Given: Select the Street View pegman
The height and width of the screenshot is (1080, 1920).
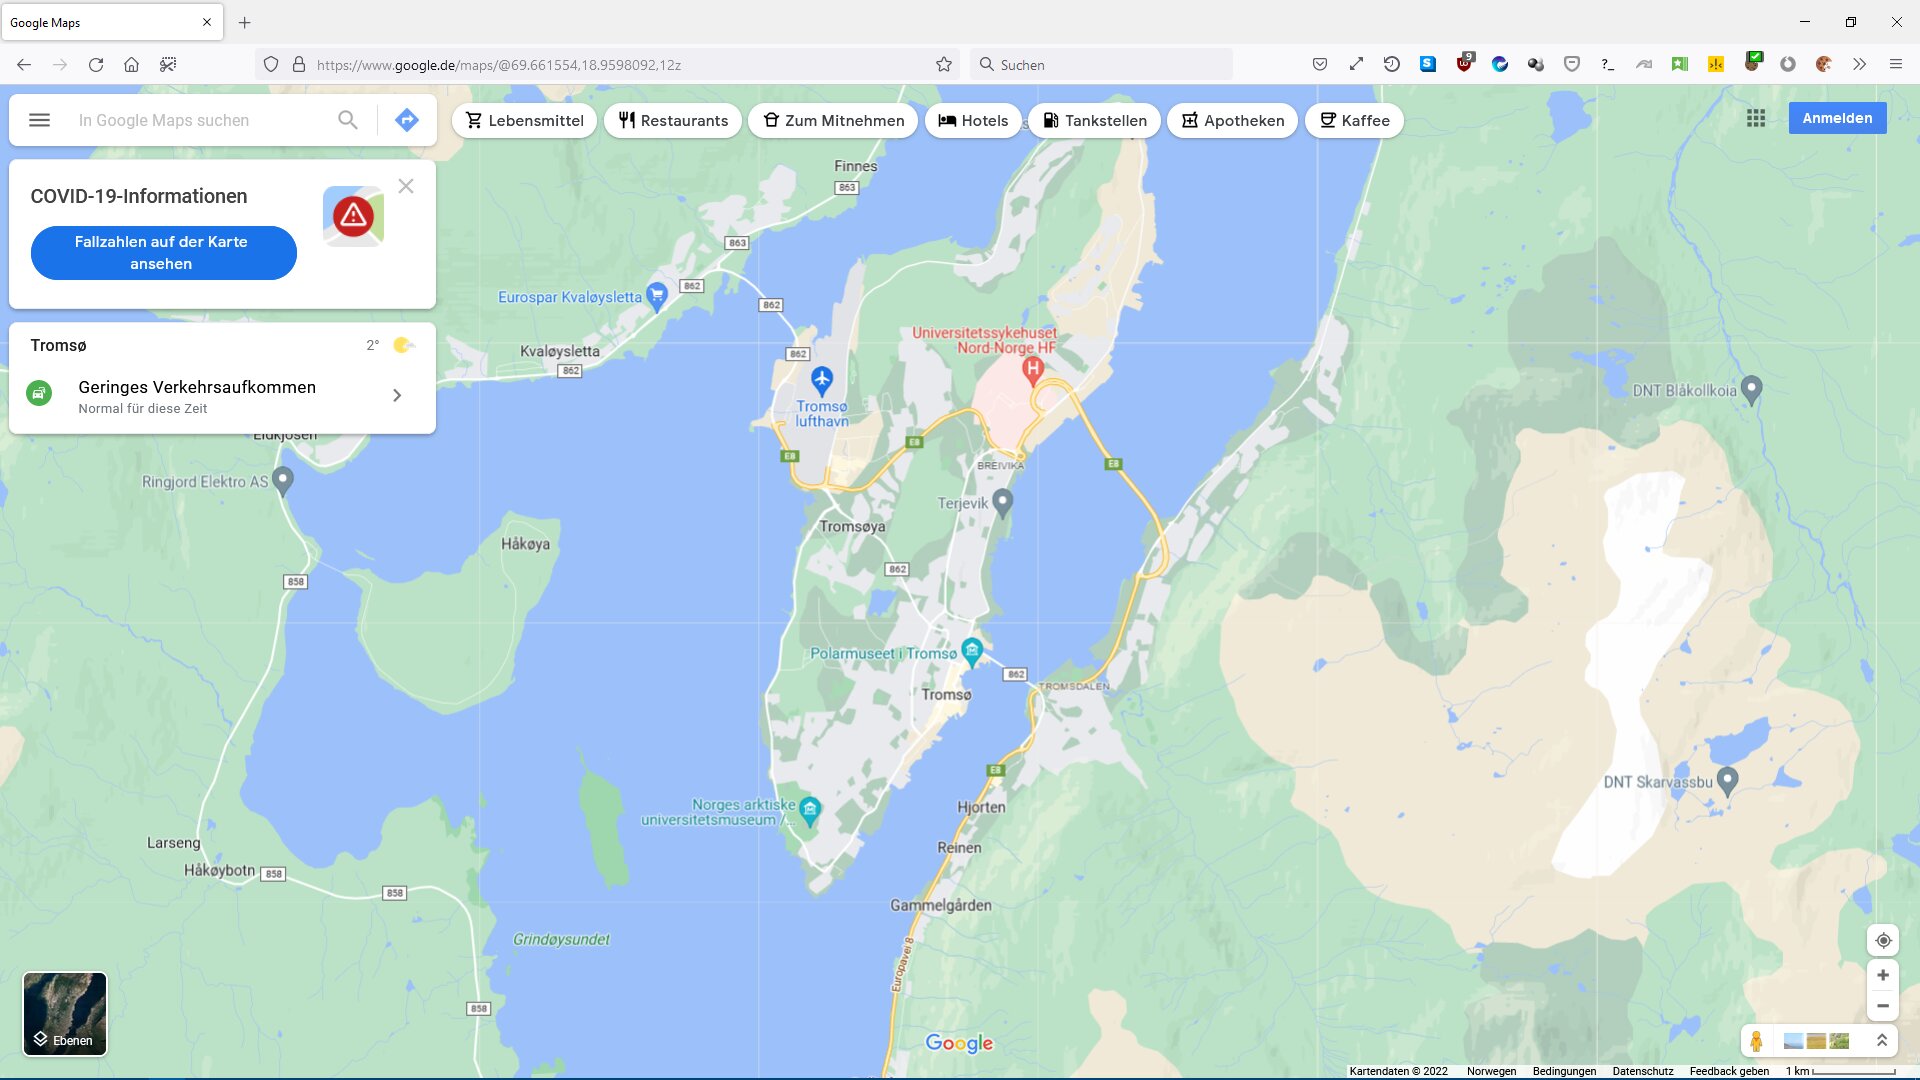Looking at the screenshot, I should pyautogui.click(x=1756, y=1041).
